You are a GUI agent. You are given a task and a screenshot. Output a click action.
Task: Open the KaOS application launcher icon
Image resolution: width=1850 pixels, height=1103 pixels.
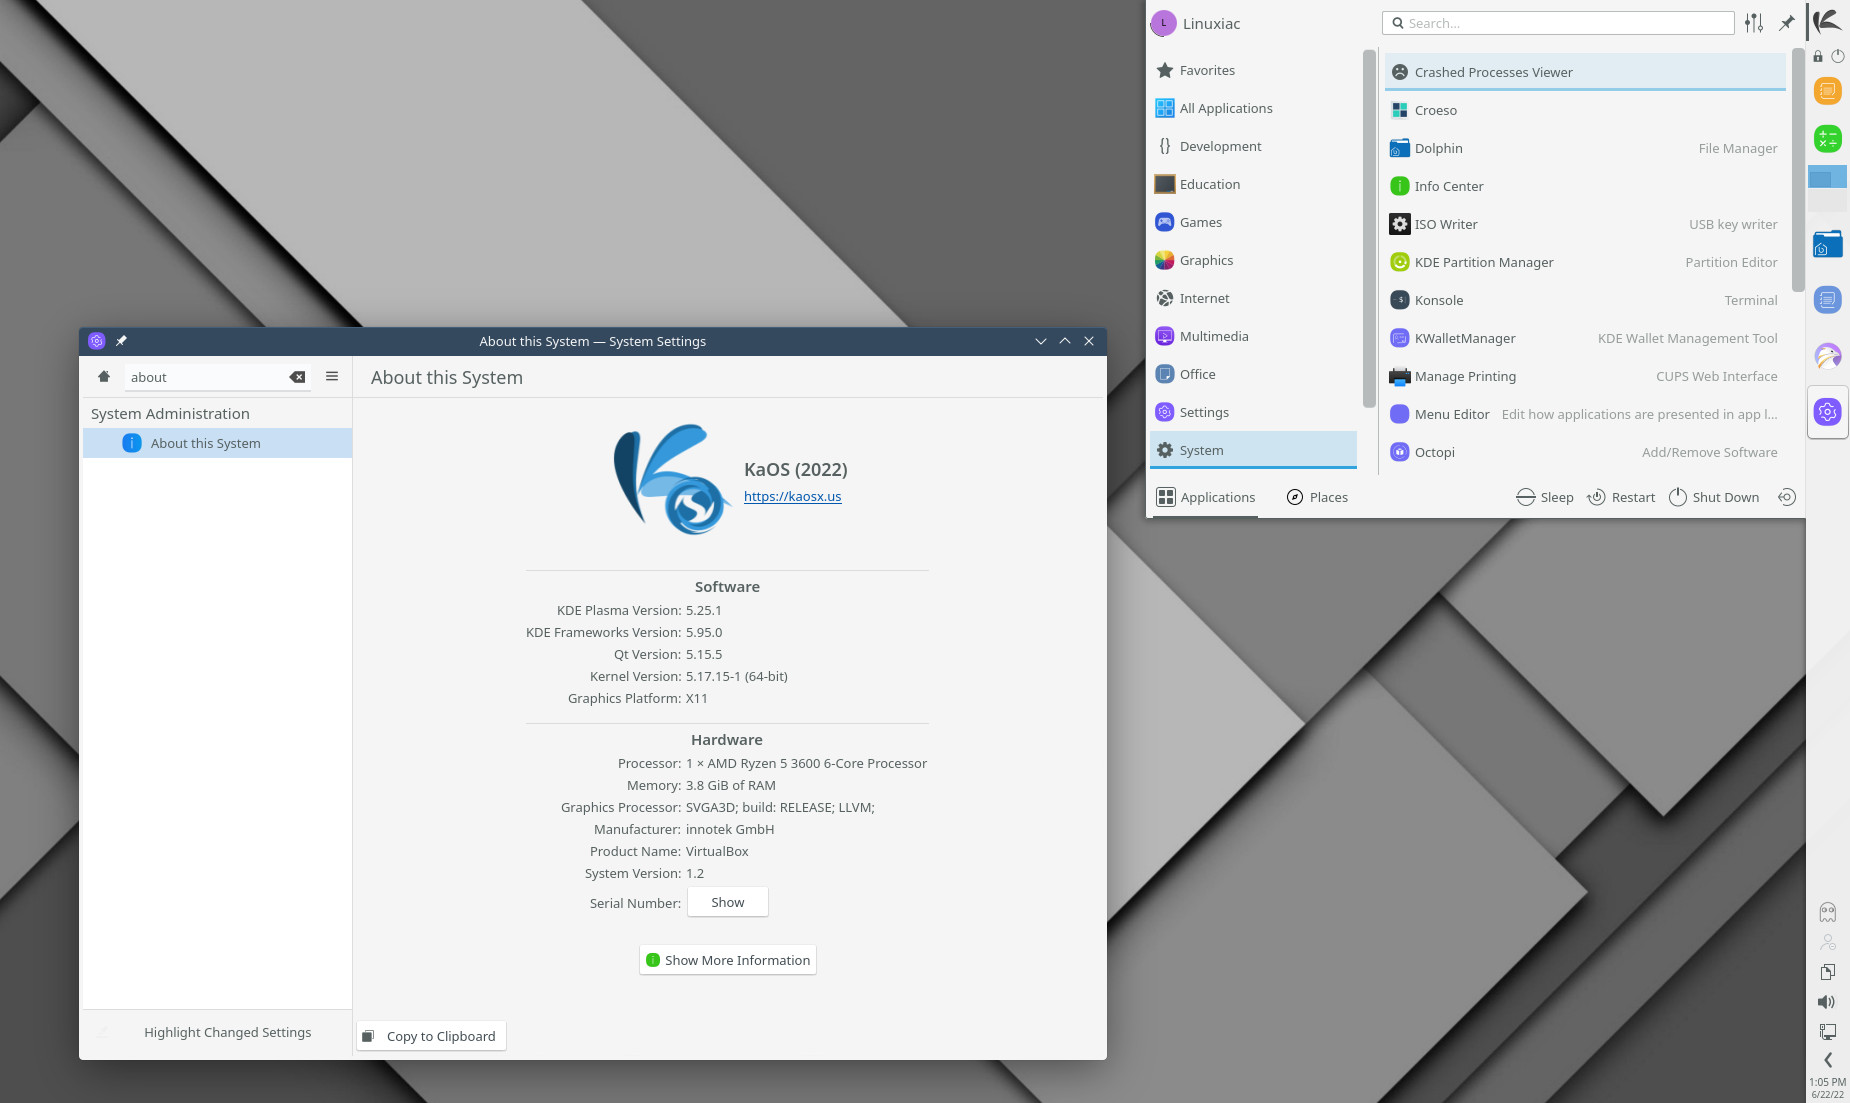pos(1828,21)
